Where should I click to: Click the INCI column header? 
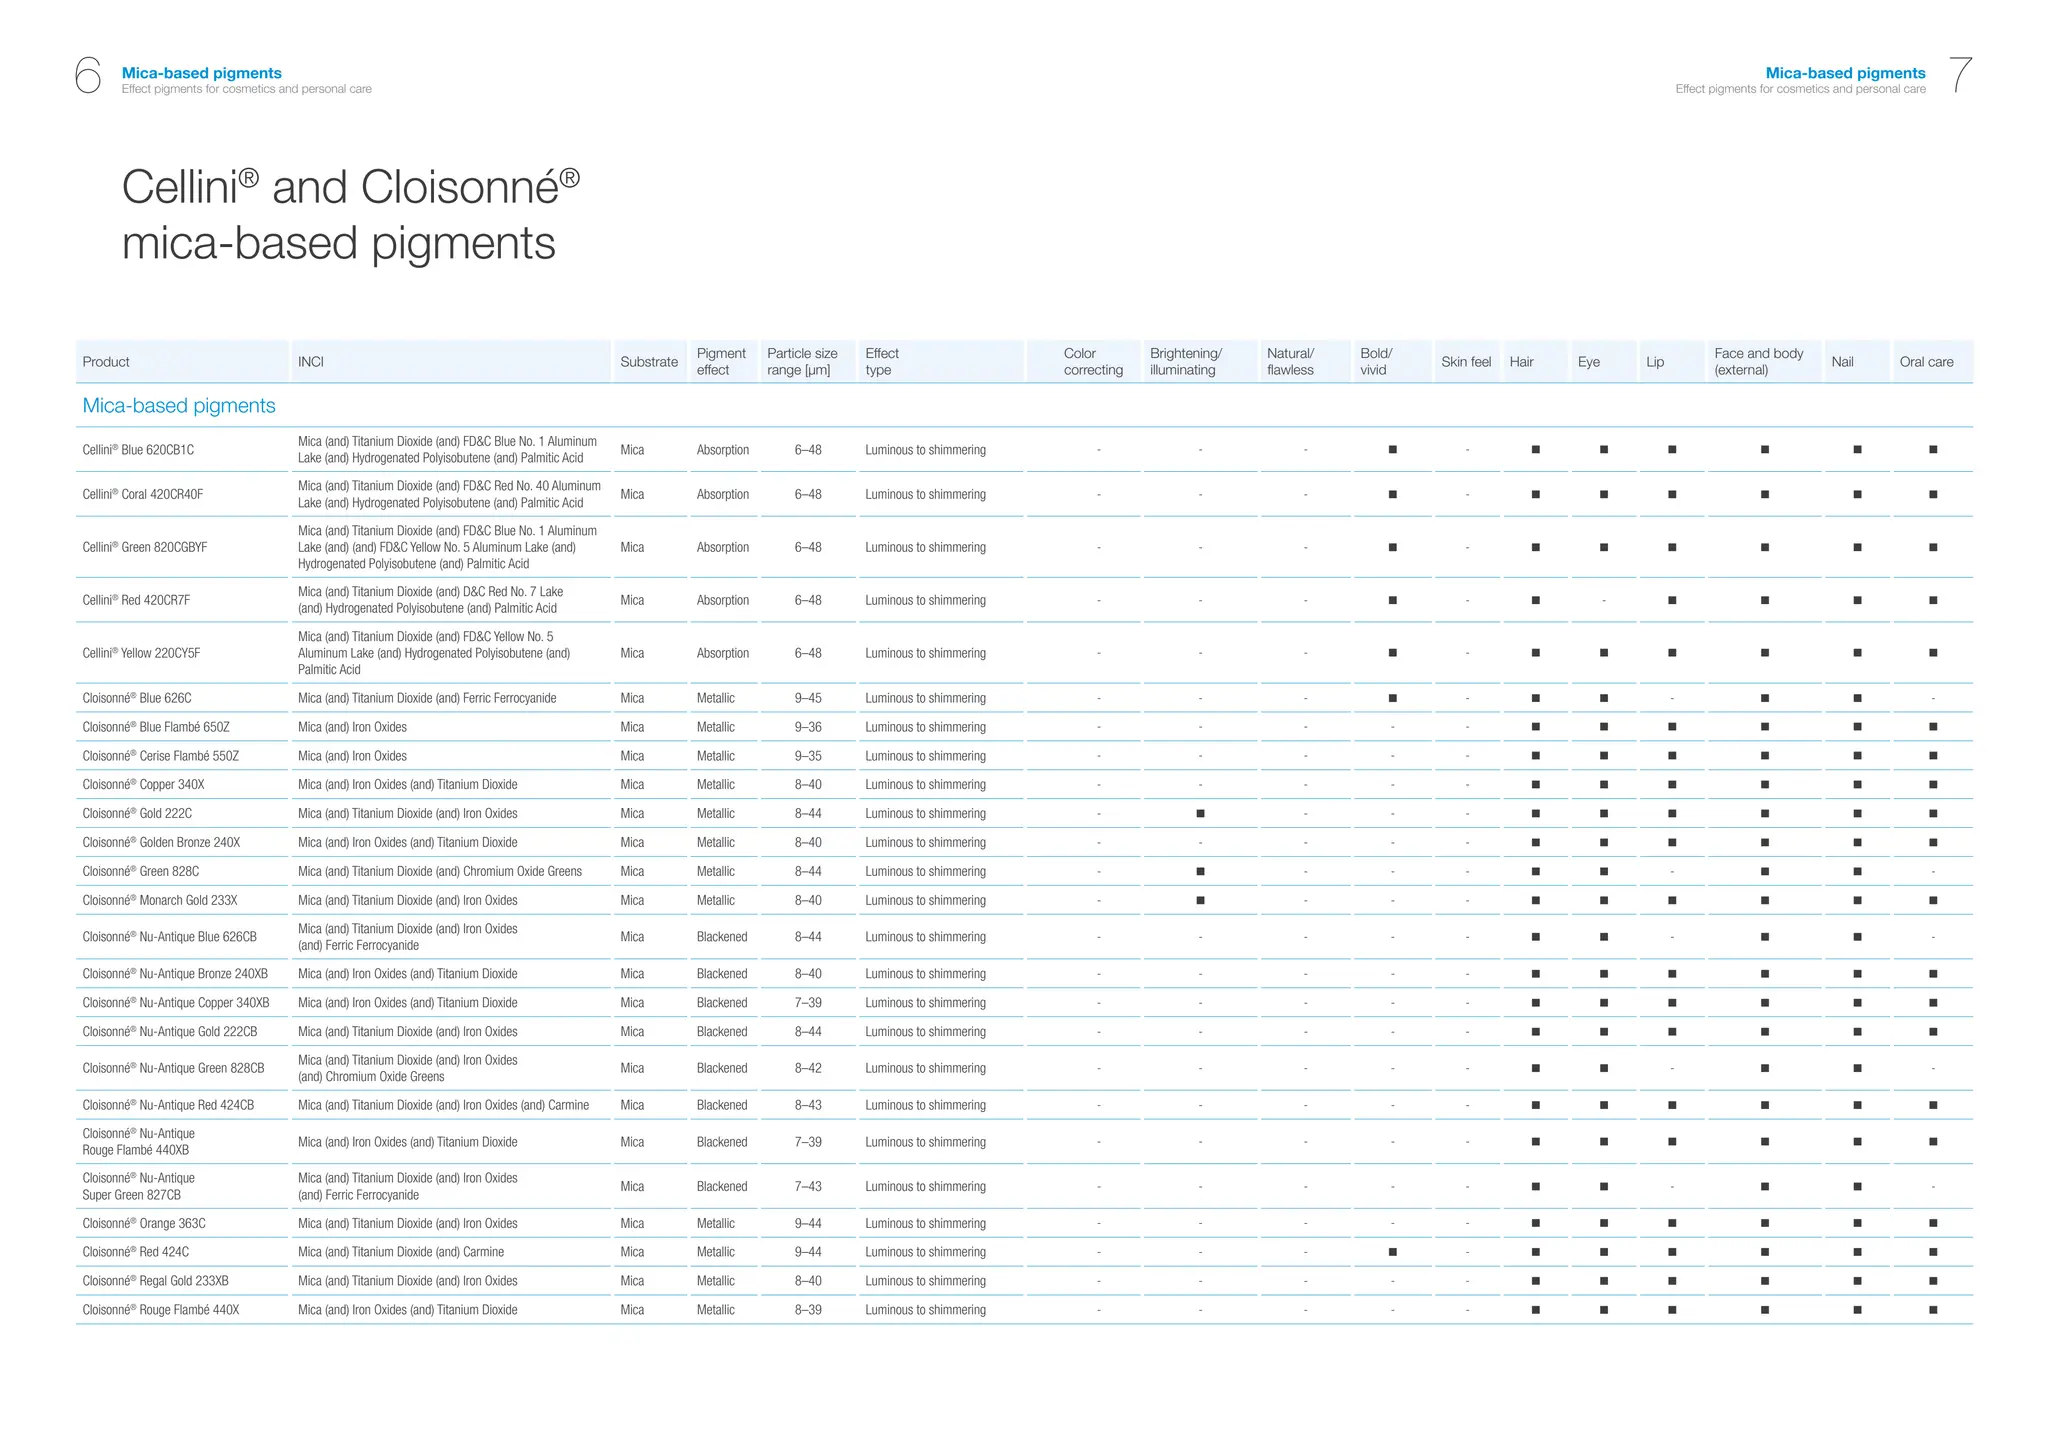click(x=310, y=362)
